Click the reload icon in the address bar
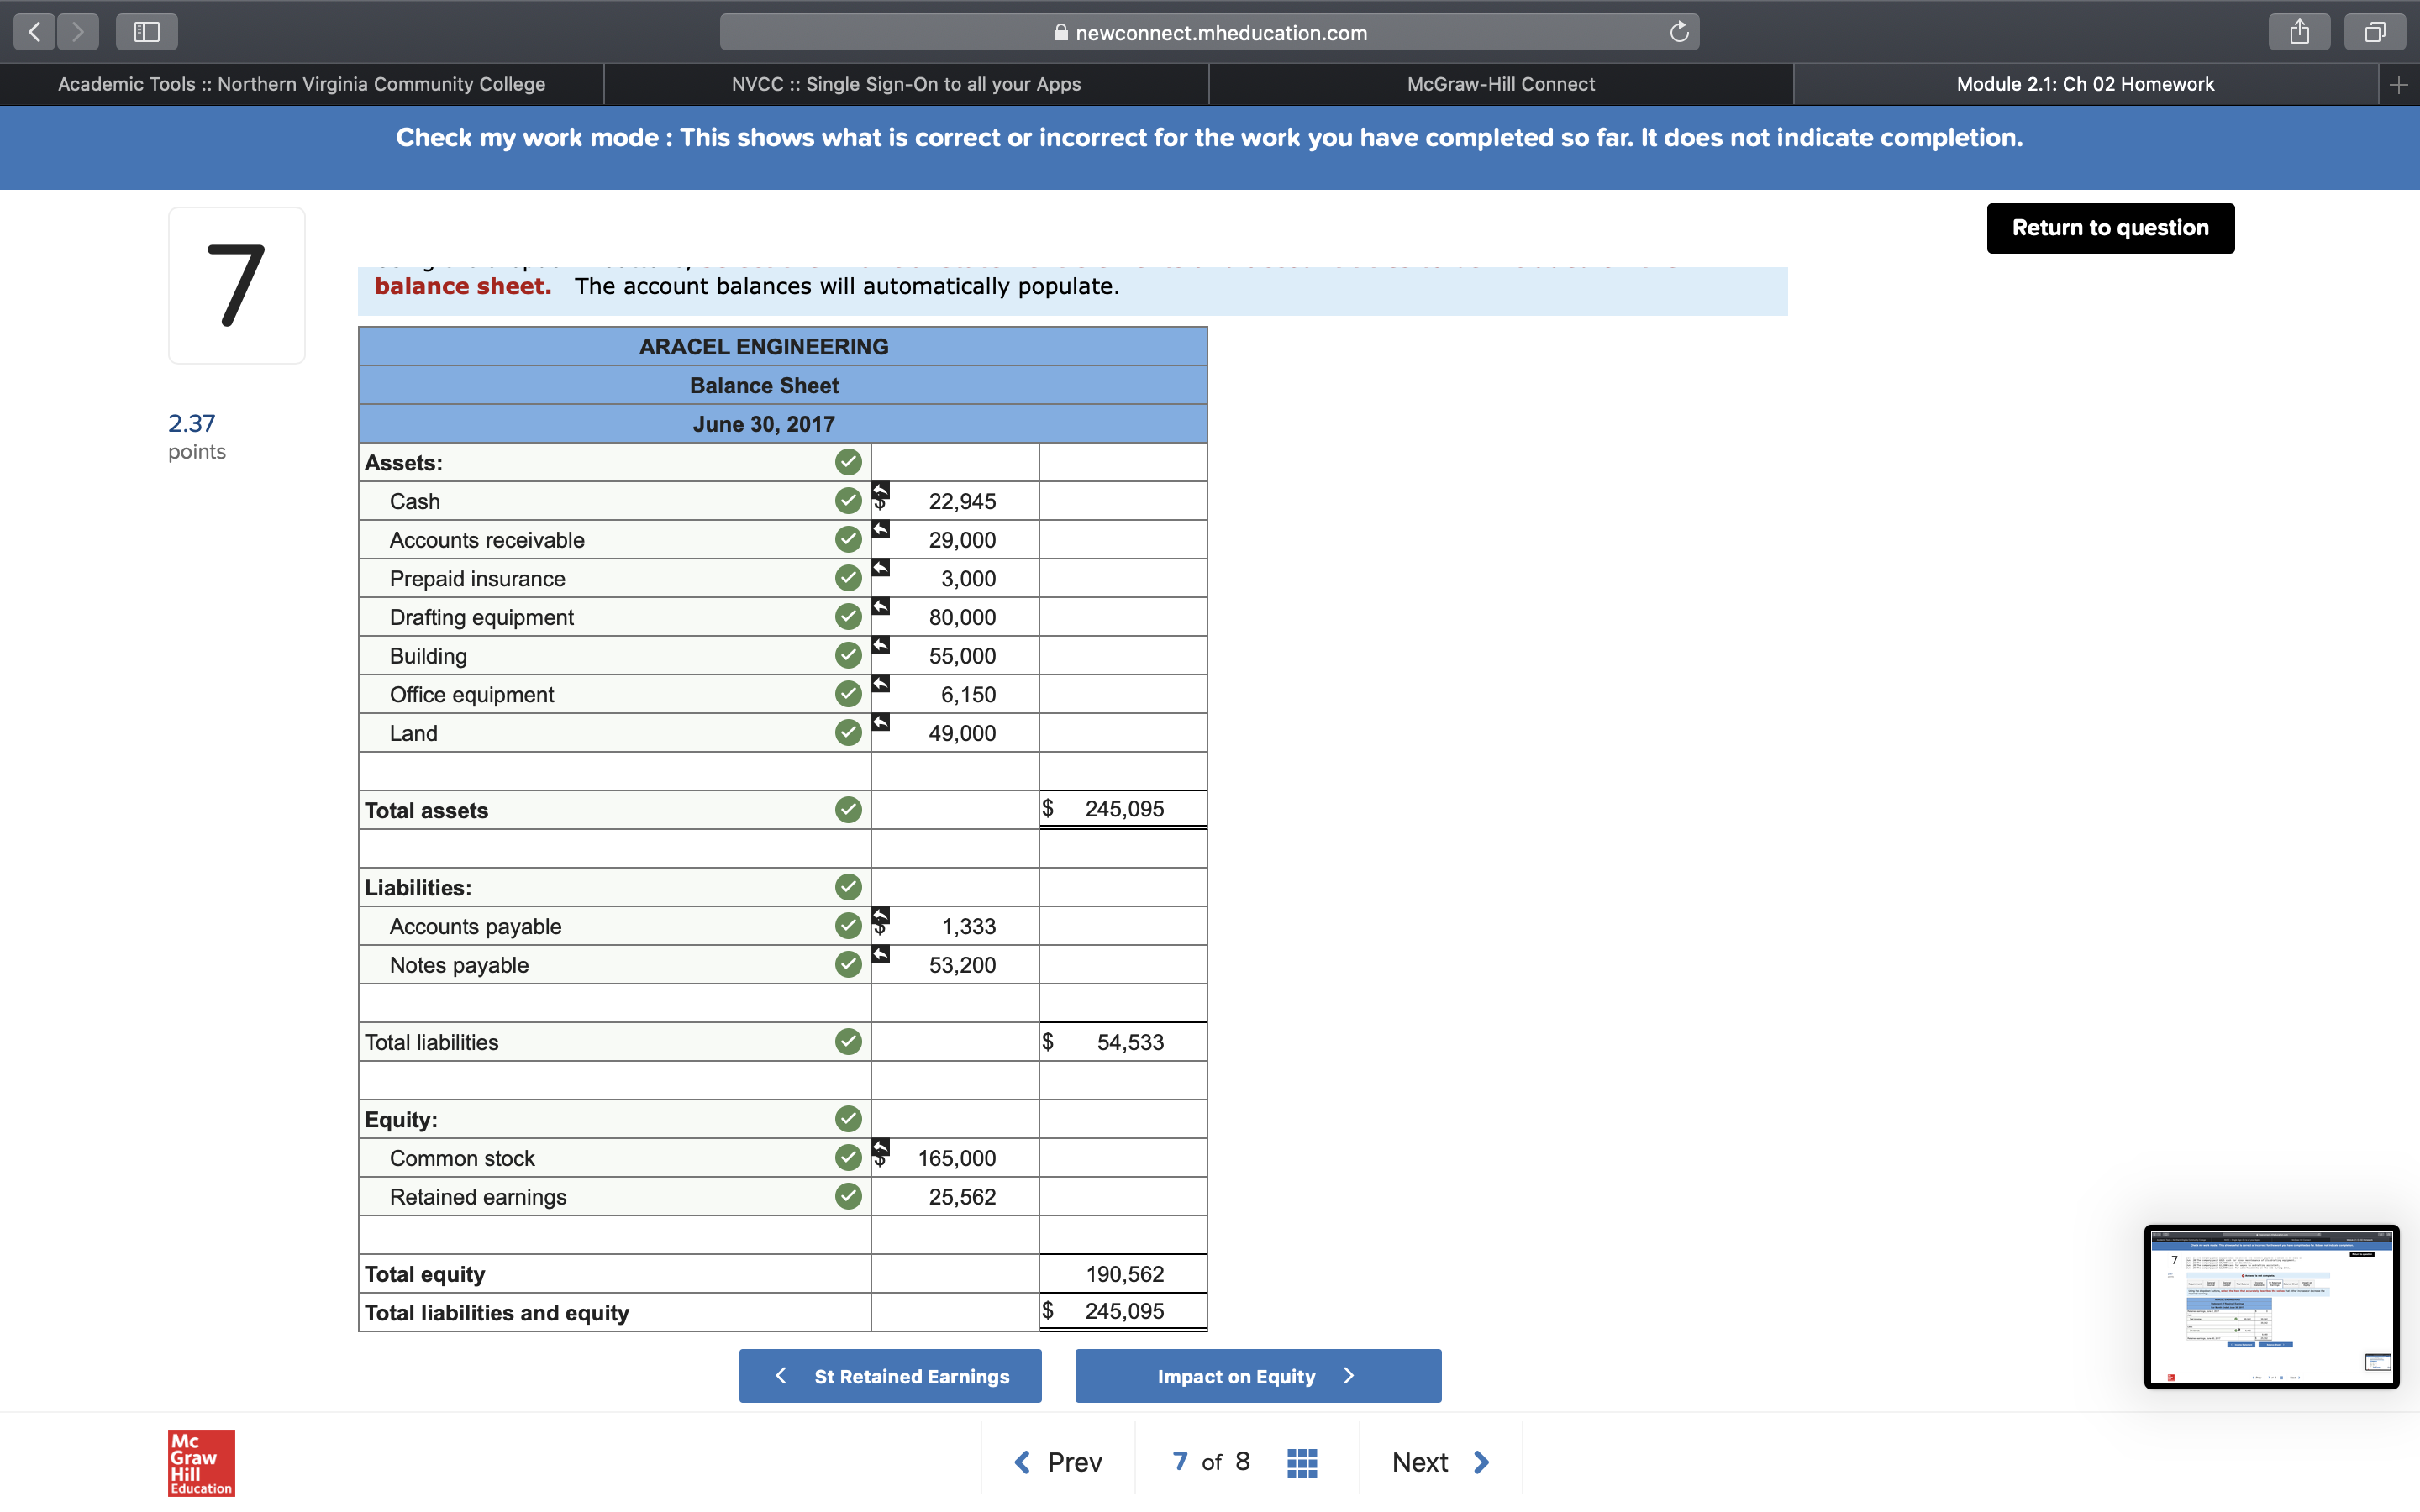 coord(1678,31)
